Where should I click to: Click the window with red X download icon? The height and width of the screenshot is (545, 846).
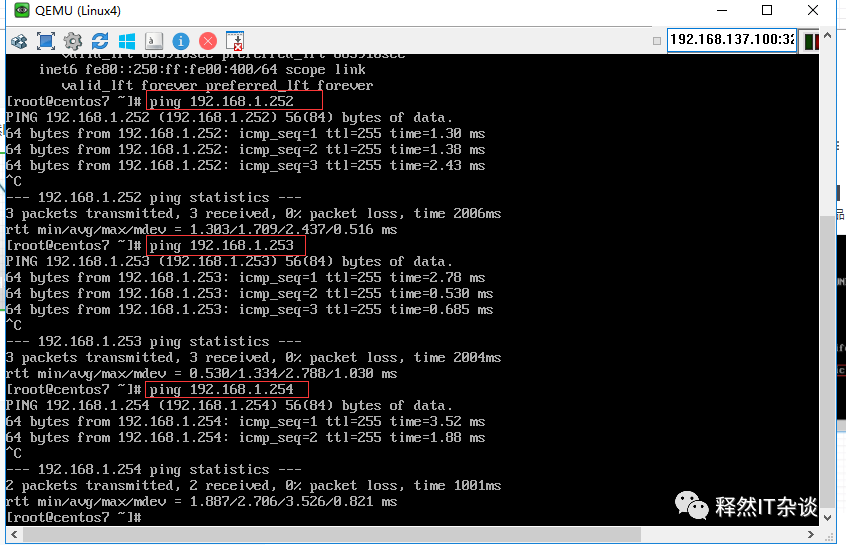pos(235,41)
